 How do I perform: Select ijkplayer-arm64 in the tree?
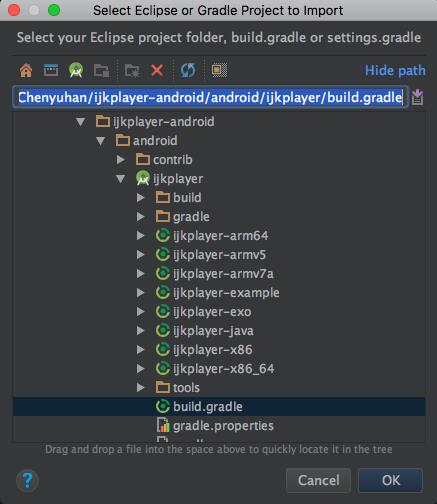tap(219, 236)
